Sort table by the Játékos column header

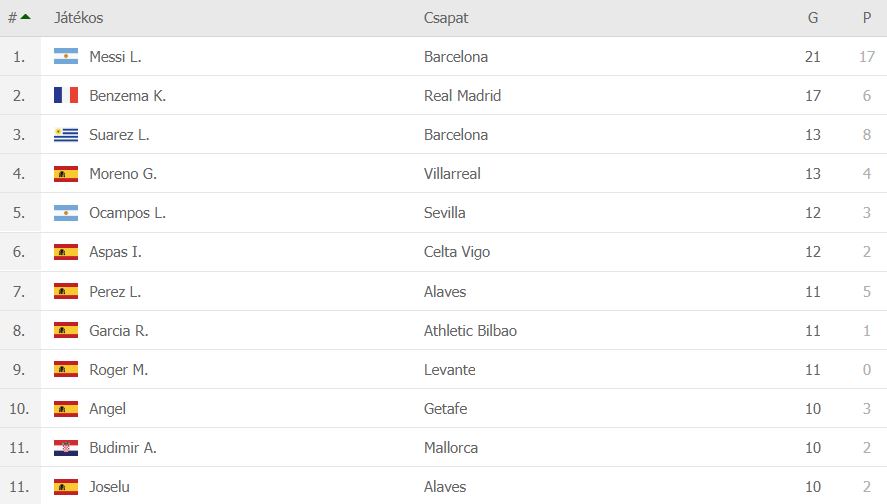(79, 18)
